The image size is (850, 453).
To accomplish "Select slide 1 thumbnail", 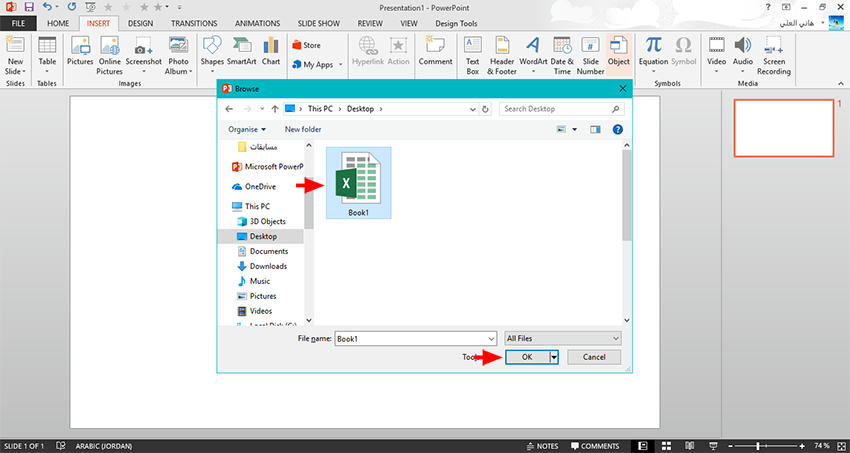I will (x=784, y=128).
